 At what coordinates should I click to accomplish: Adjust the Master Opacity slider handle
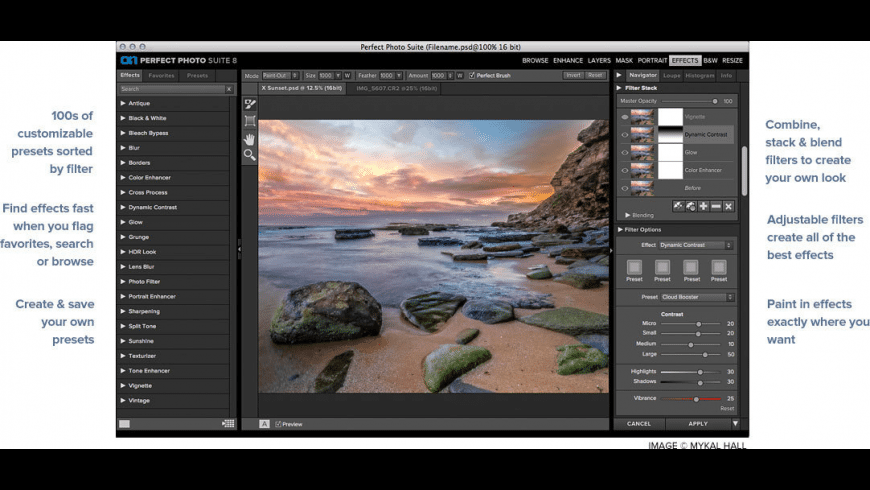click(x=715, y=101)
